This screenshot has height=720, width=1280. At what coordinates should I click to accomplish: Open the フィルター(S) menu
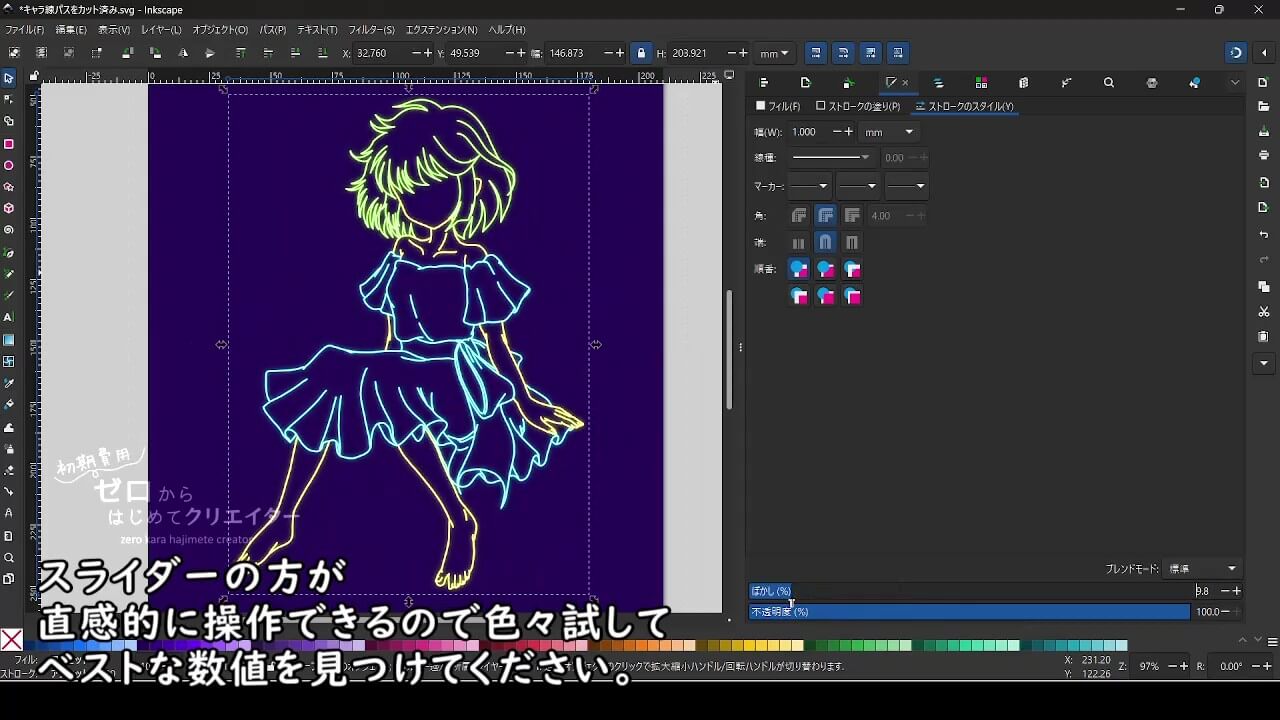click(371, 30)
